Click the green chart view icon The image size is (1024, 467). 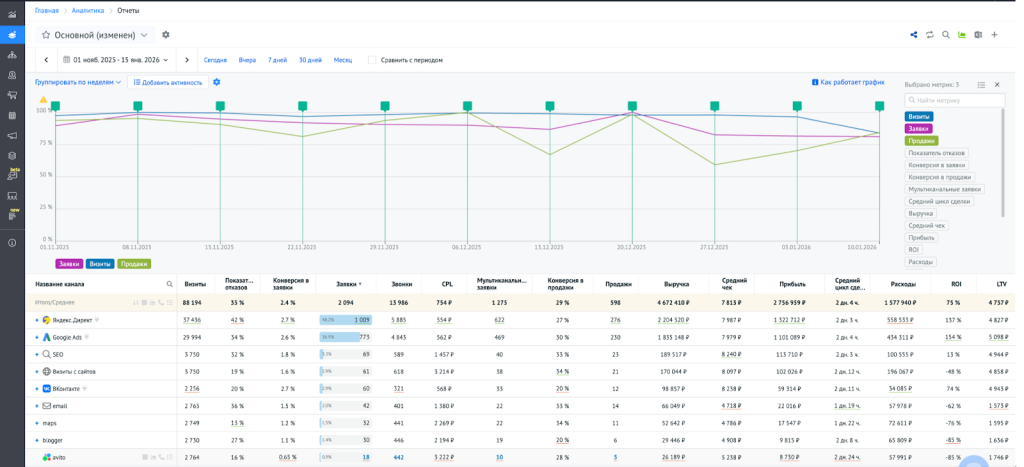(962, 35)
